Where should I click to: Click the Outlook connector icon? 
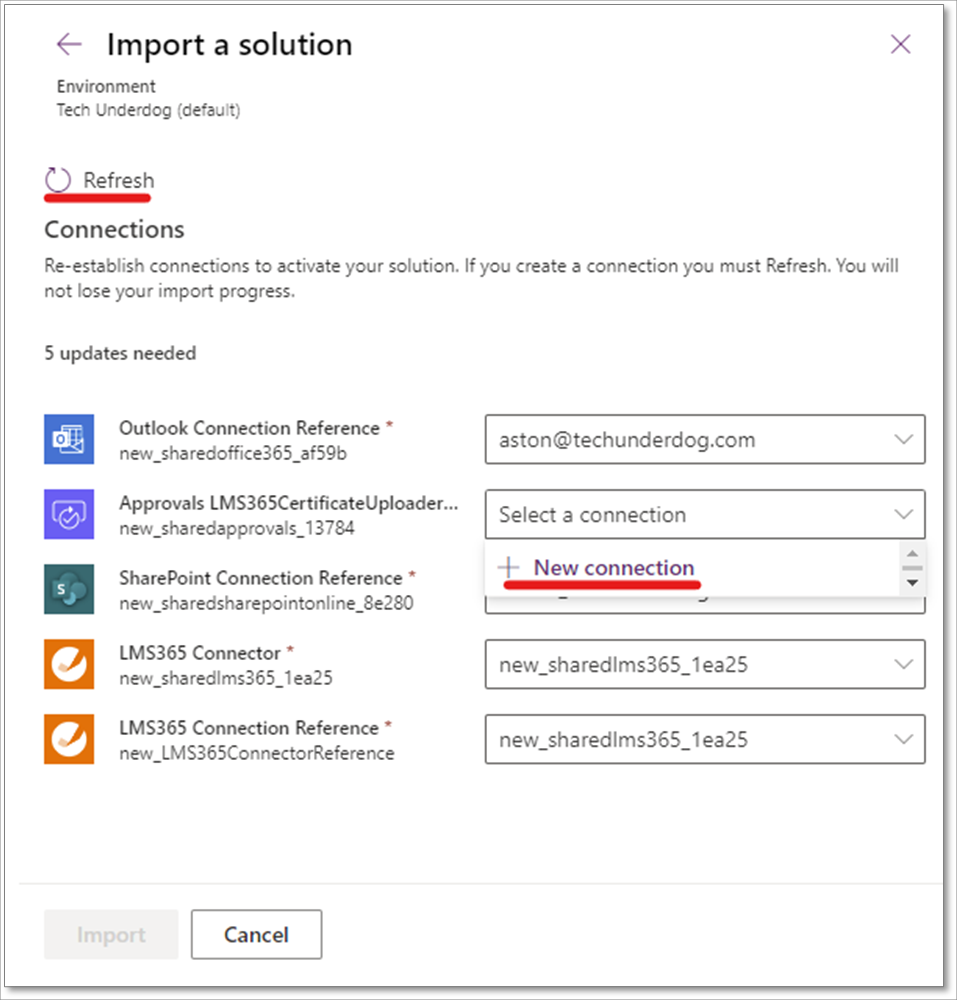(69, 439)
